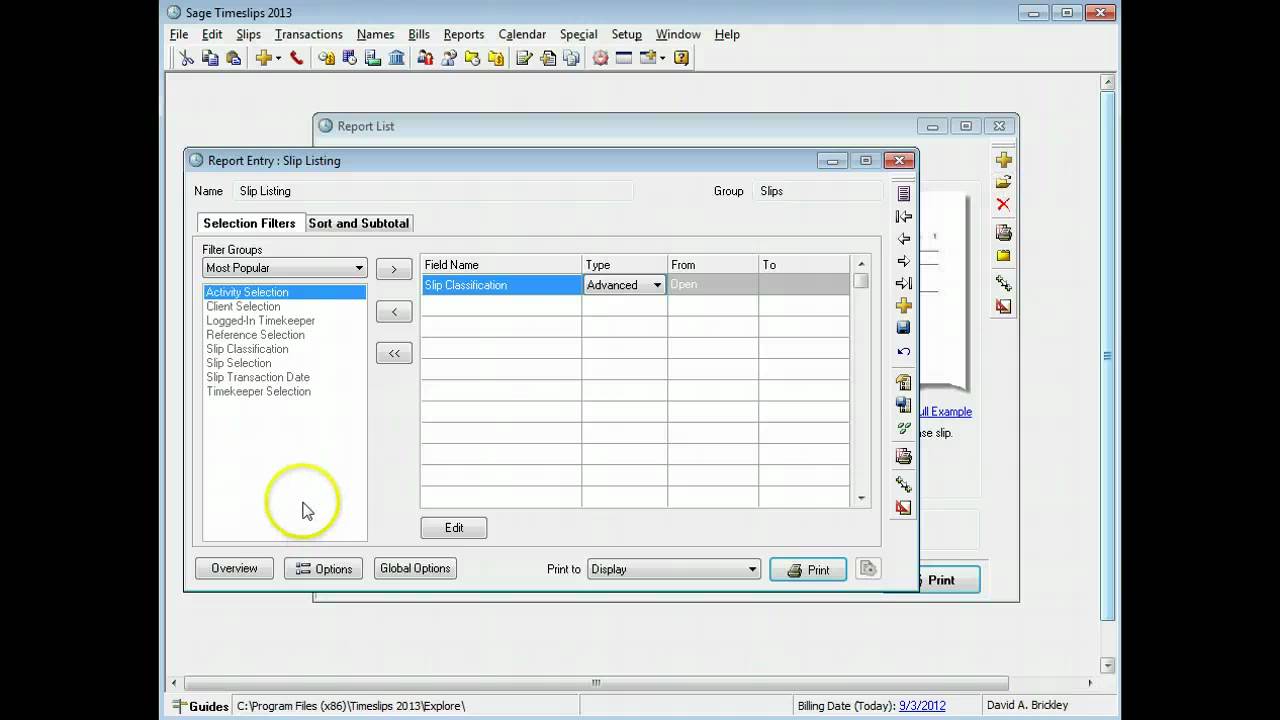Click the red telephone icon in toolbar

297,58
